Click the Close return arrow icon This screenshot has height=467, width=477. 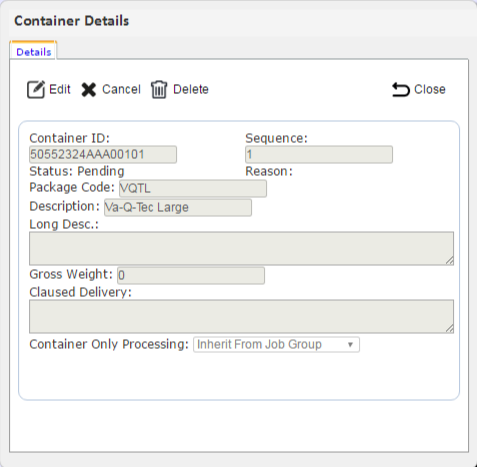400,90
